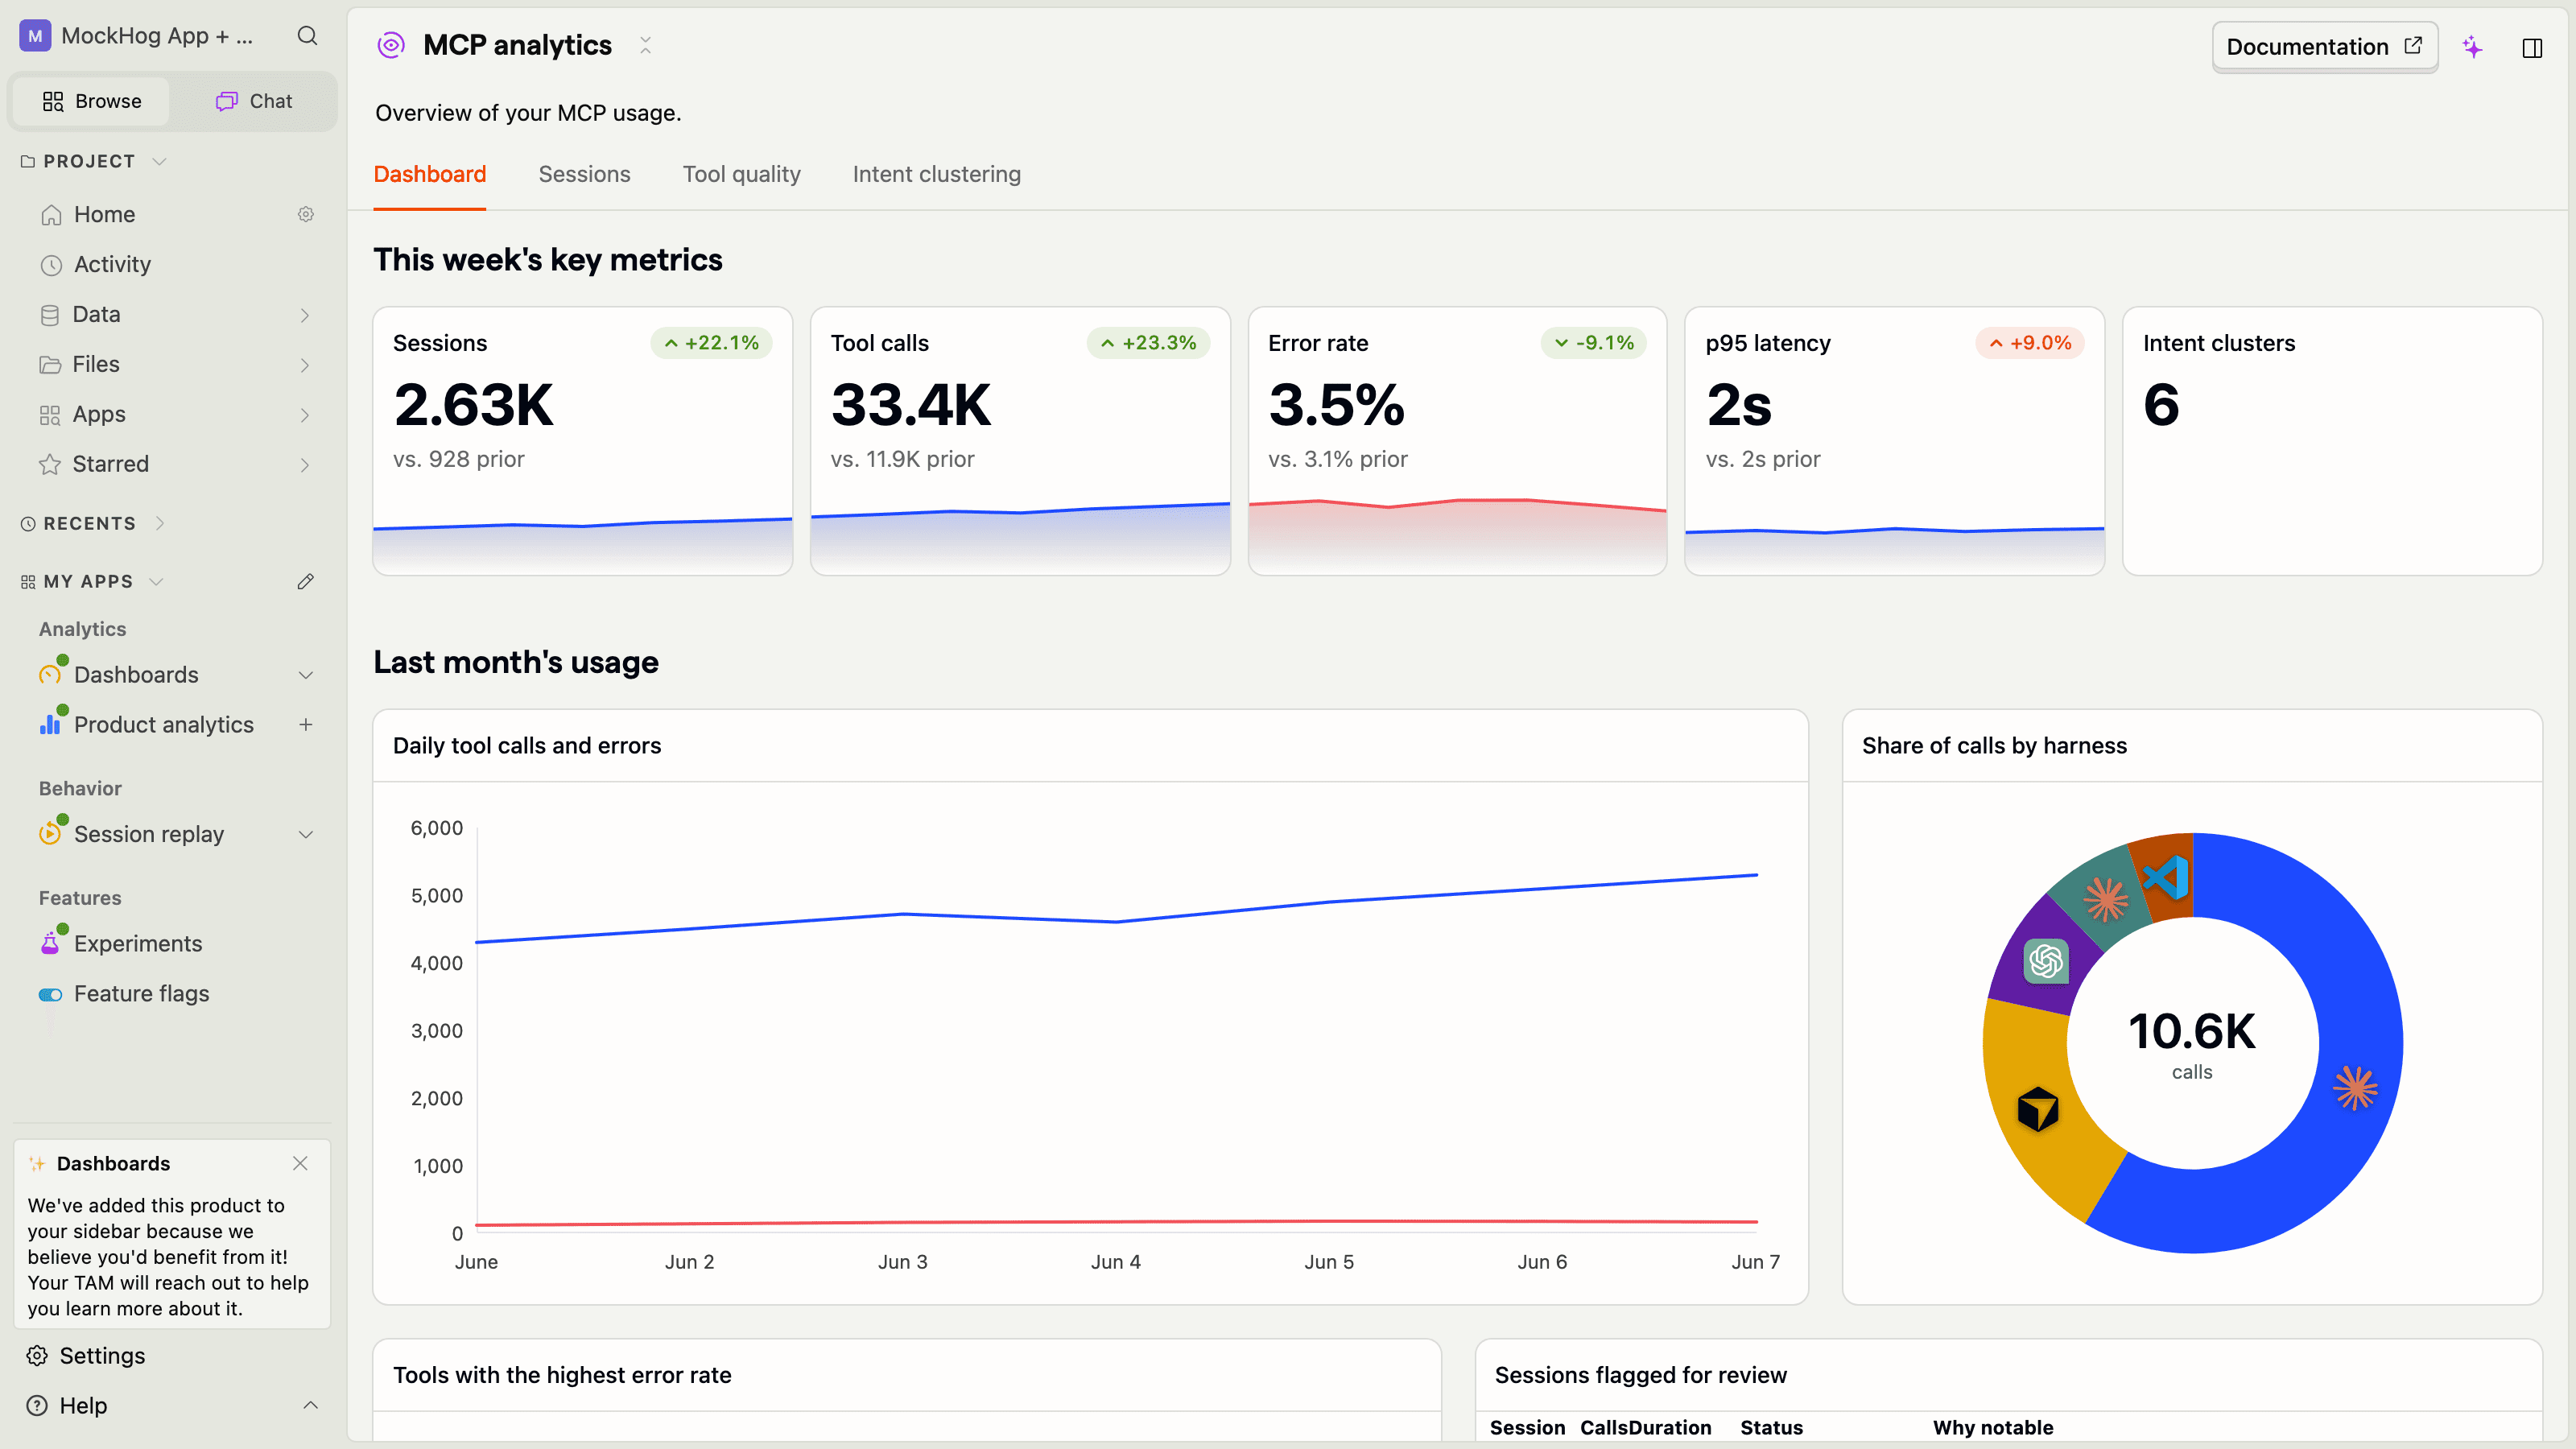Click the ChatGPT logo on the donut chart
2576x1449 pixels.
[x=2046, y=962]
